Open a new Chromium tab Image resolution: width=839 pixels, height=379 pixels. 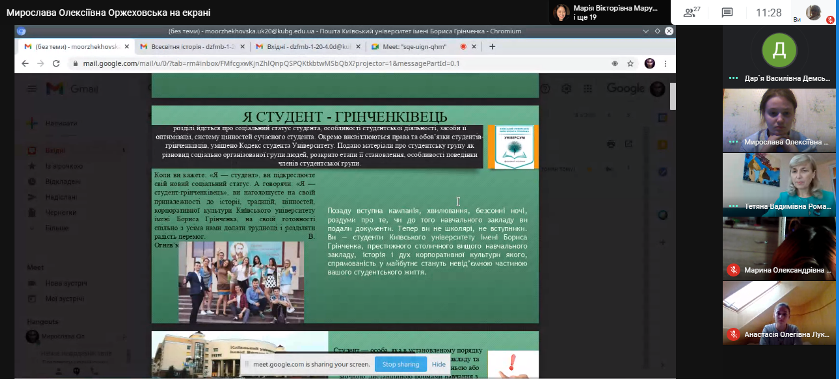click(x=492, y=47)
